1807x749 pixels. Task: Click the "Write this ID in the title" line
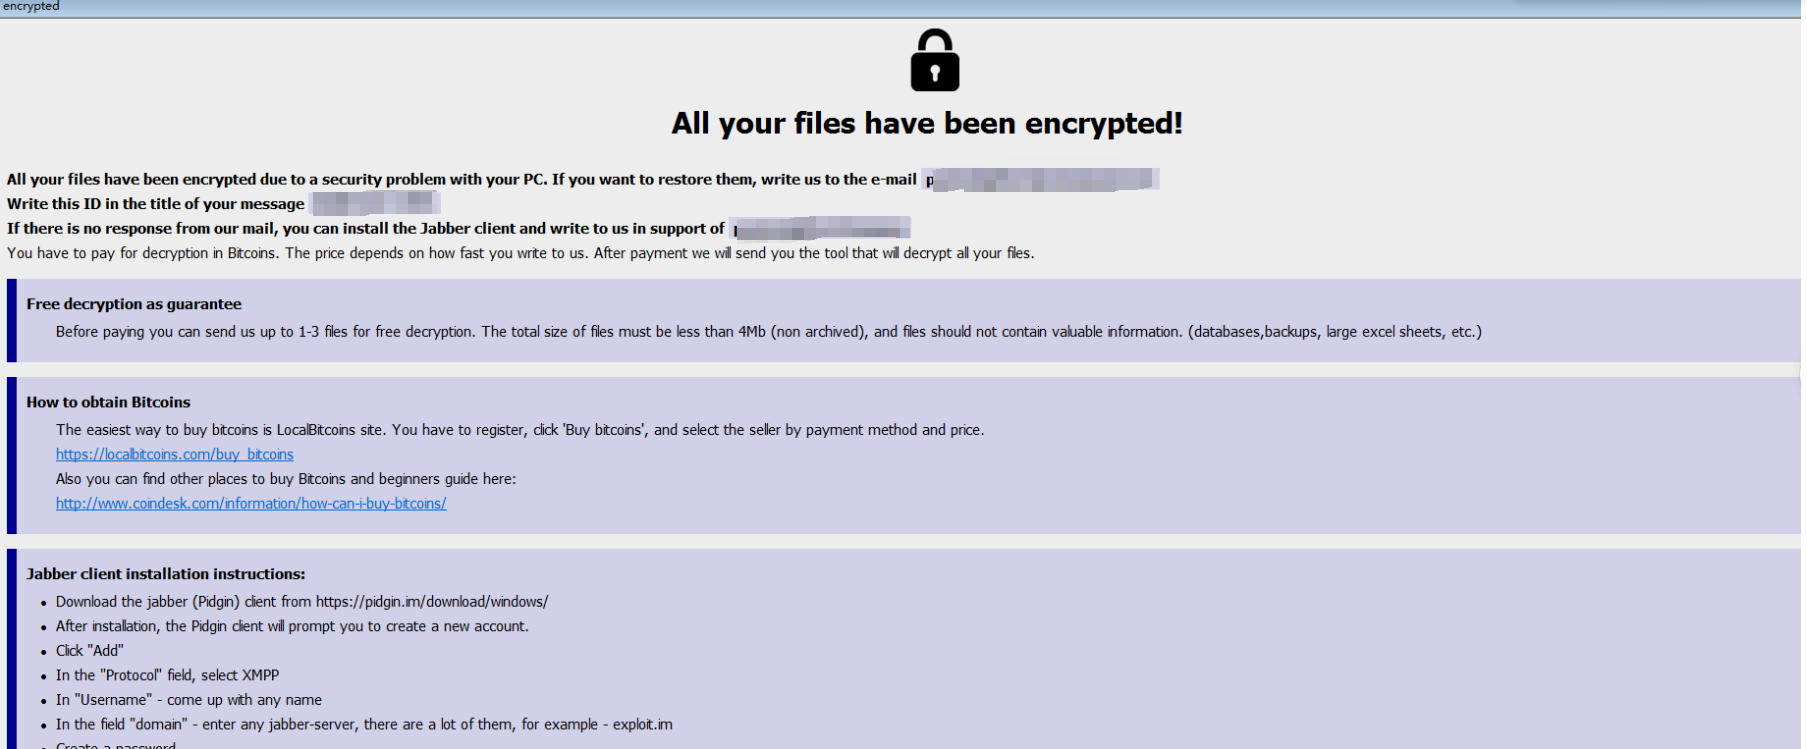click(156, 204)
